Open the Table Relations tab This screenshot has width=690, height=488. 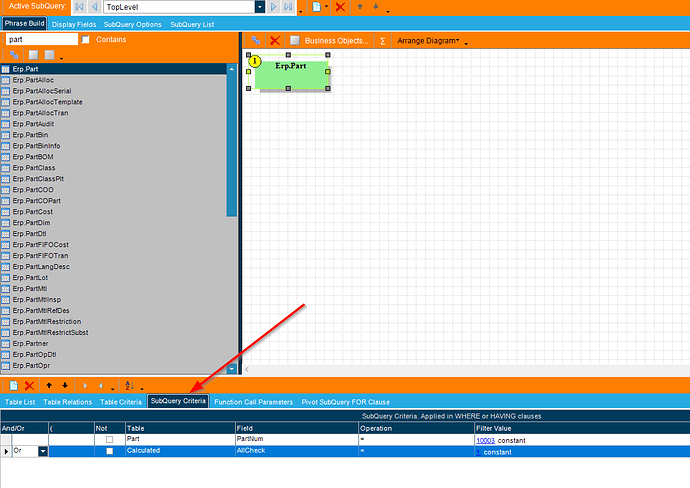pyautogui.click(x=67, y=402)
